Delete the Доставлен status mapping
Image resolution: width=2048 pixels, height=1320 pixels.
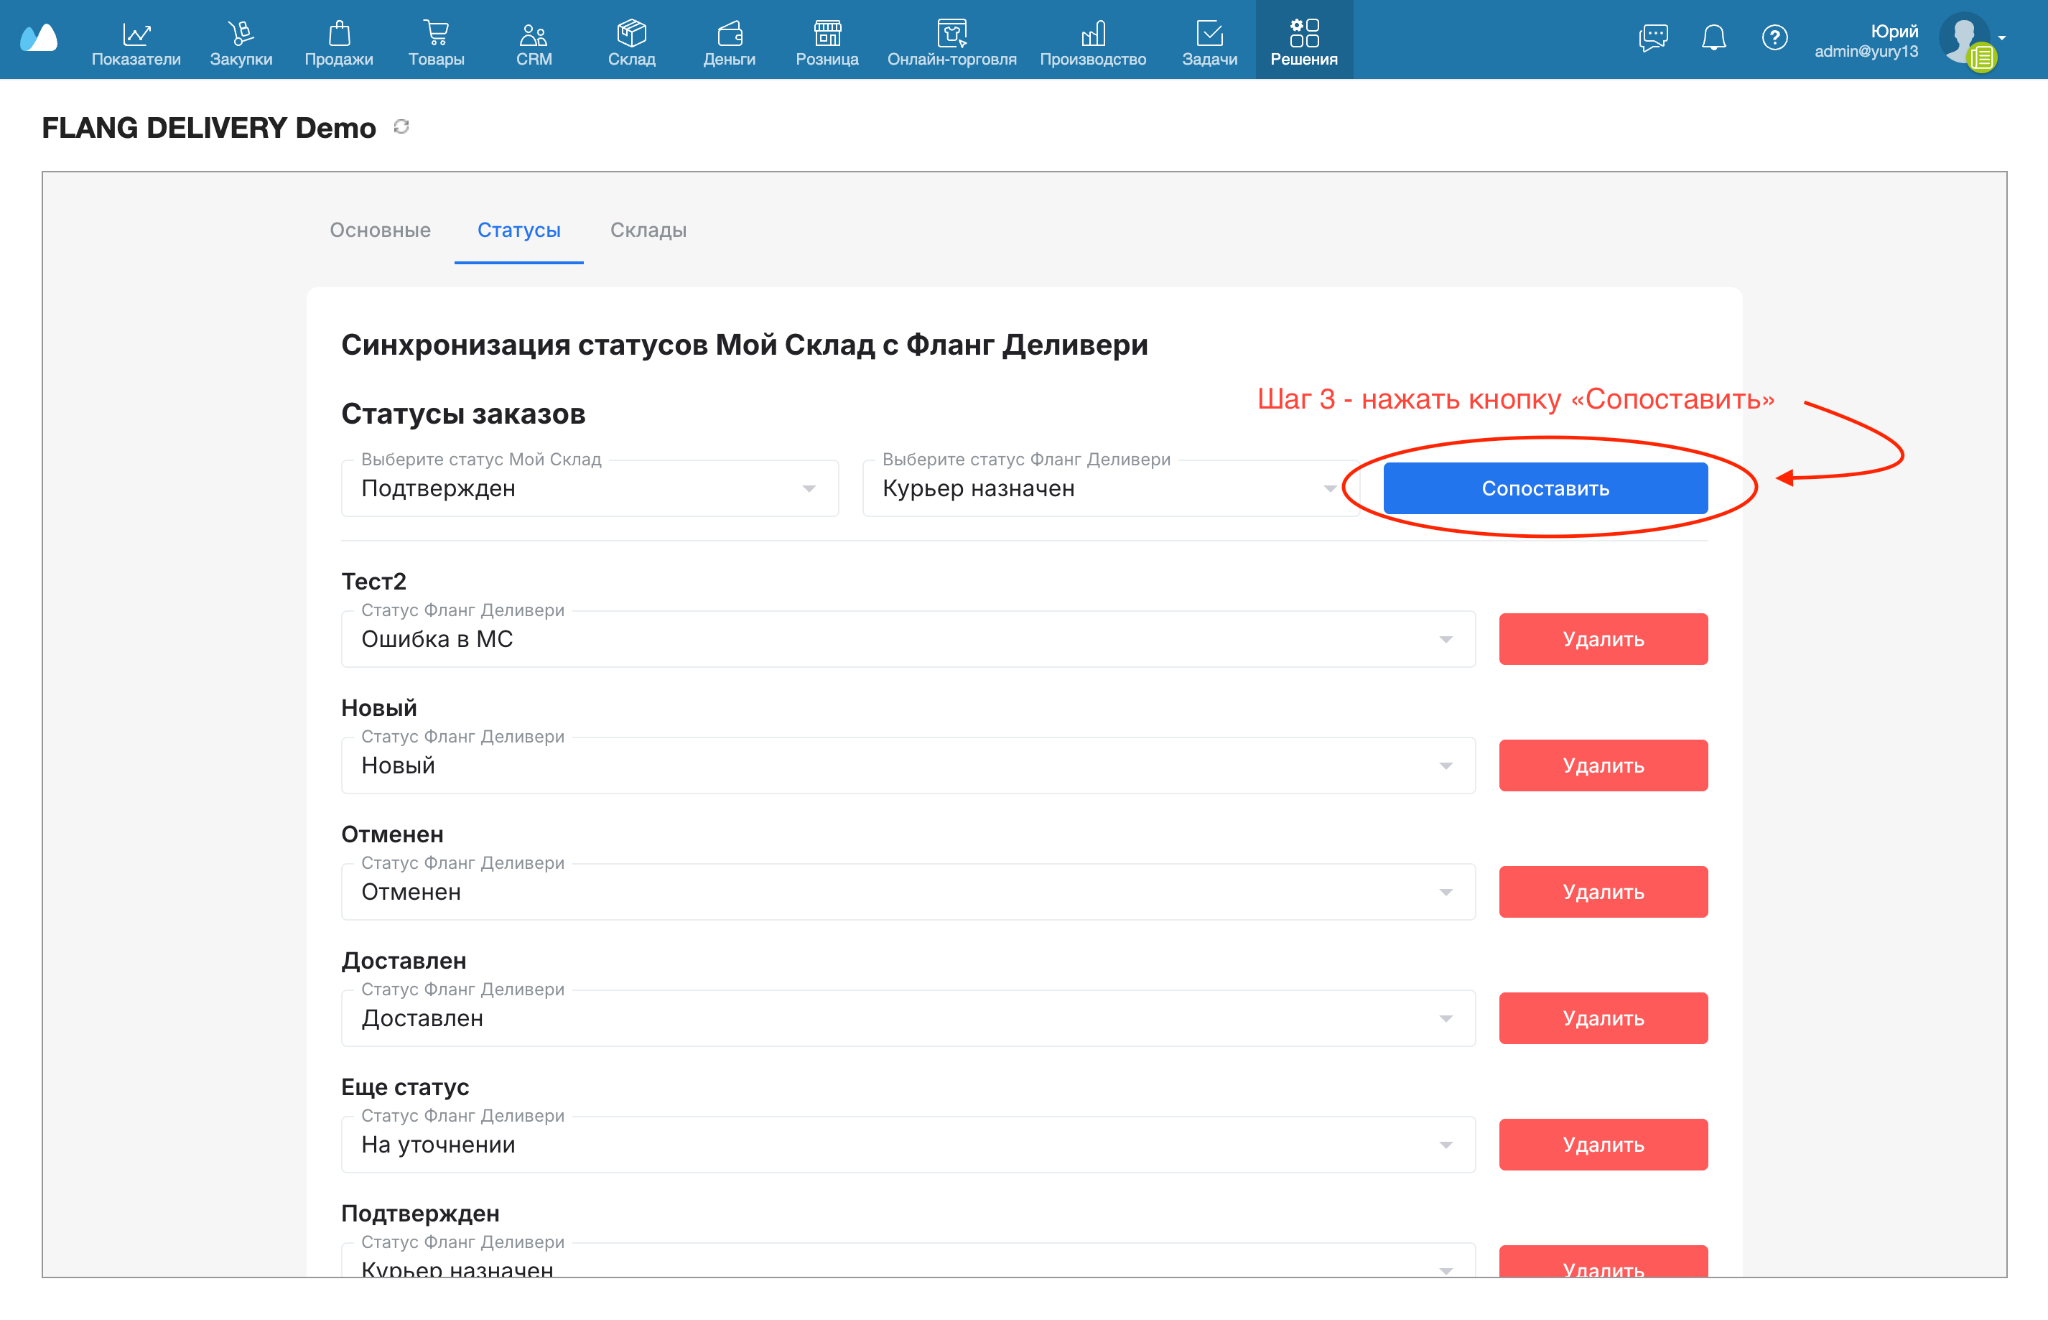[1603, 1018]
